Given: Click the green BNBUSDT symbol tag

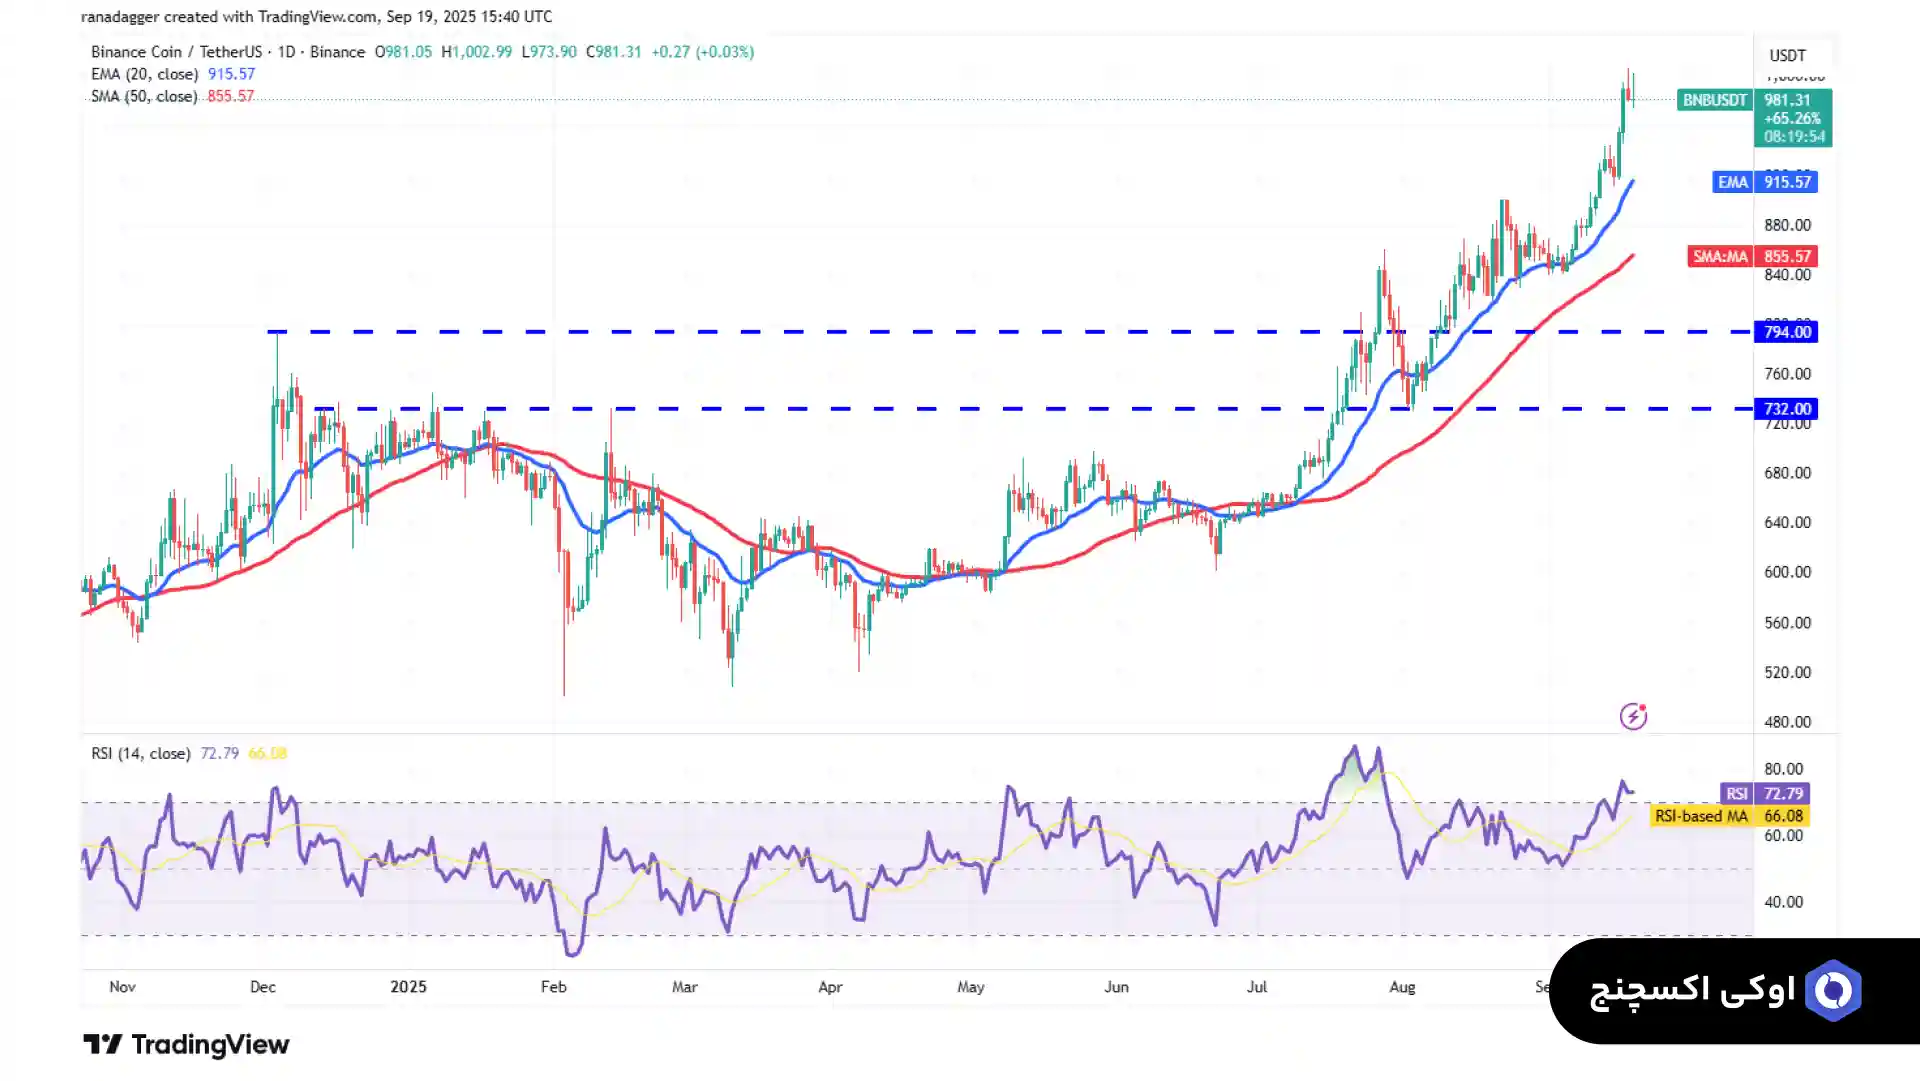Looking at the screenshot, I should pos(1714,100).
